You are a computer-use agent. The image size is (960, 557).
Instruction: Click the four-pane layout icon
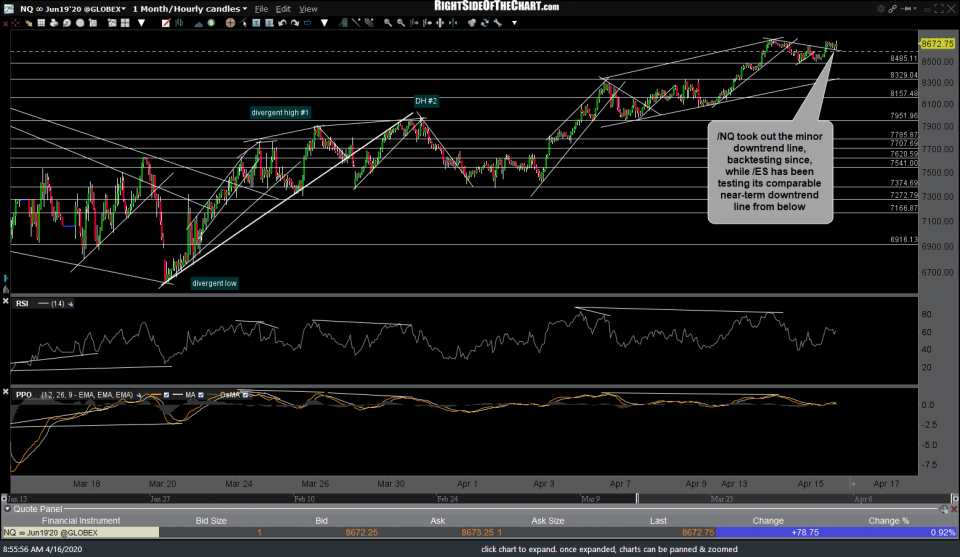point(125,23)
